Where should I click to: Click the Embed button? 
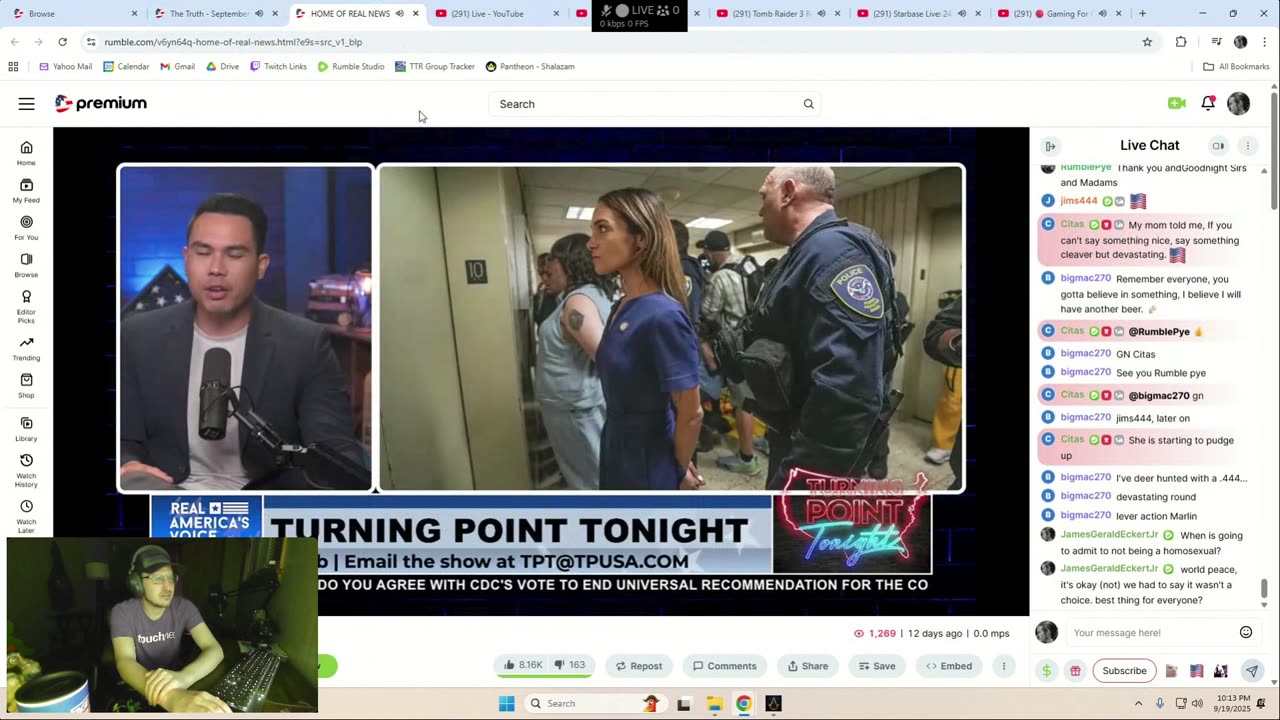(949, 666)
